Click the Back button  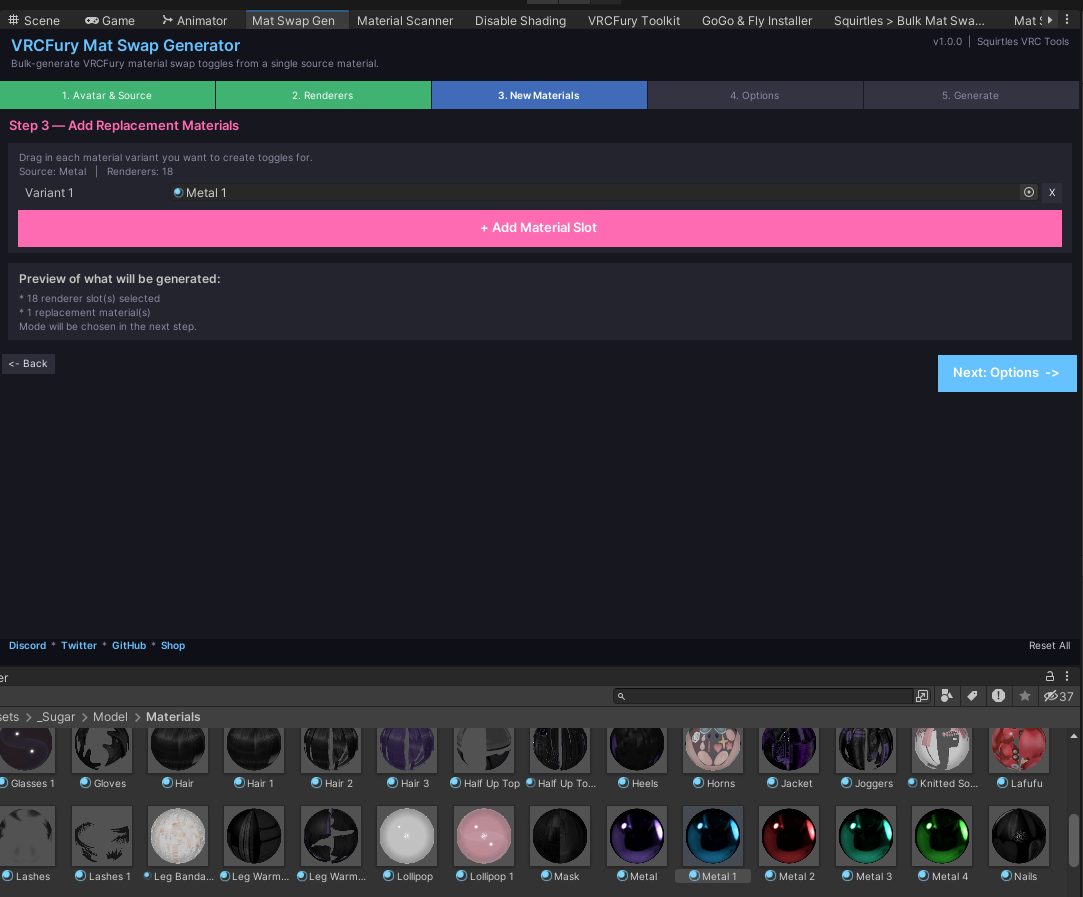[x=28, y=363]
